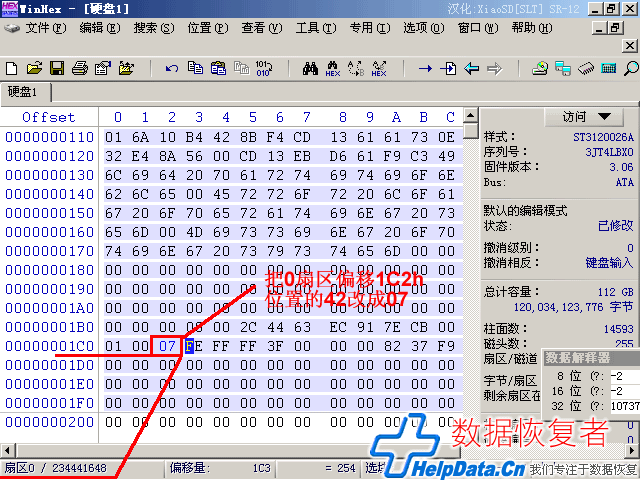Paste clipboard with the clipboard icon

click(x=218, y=68)
